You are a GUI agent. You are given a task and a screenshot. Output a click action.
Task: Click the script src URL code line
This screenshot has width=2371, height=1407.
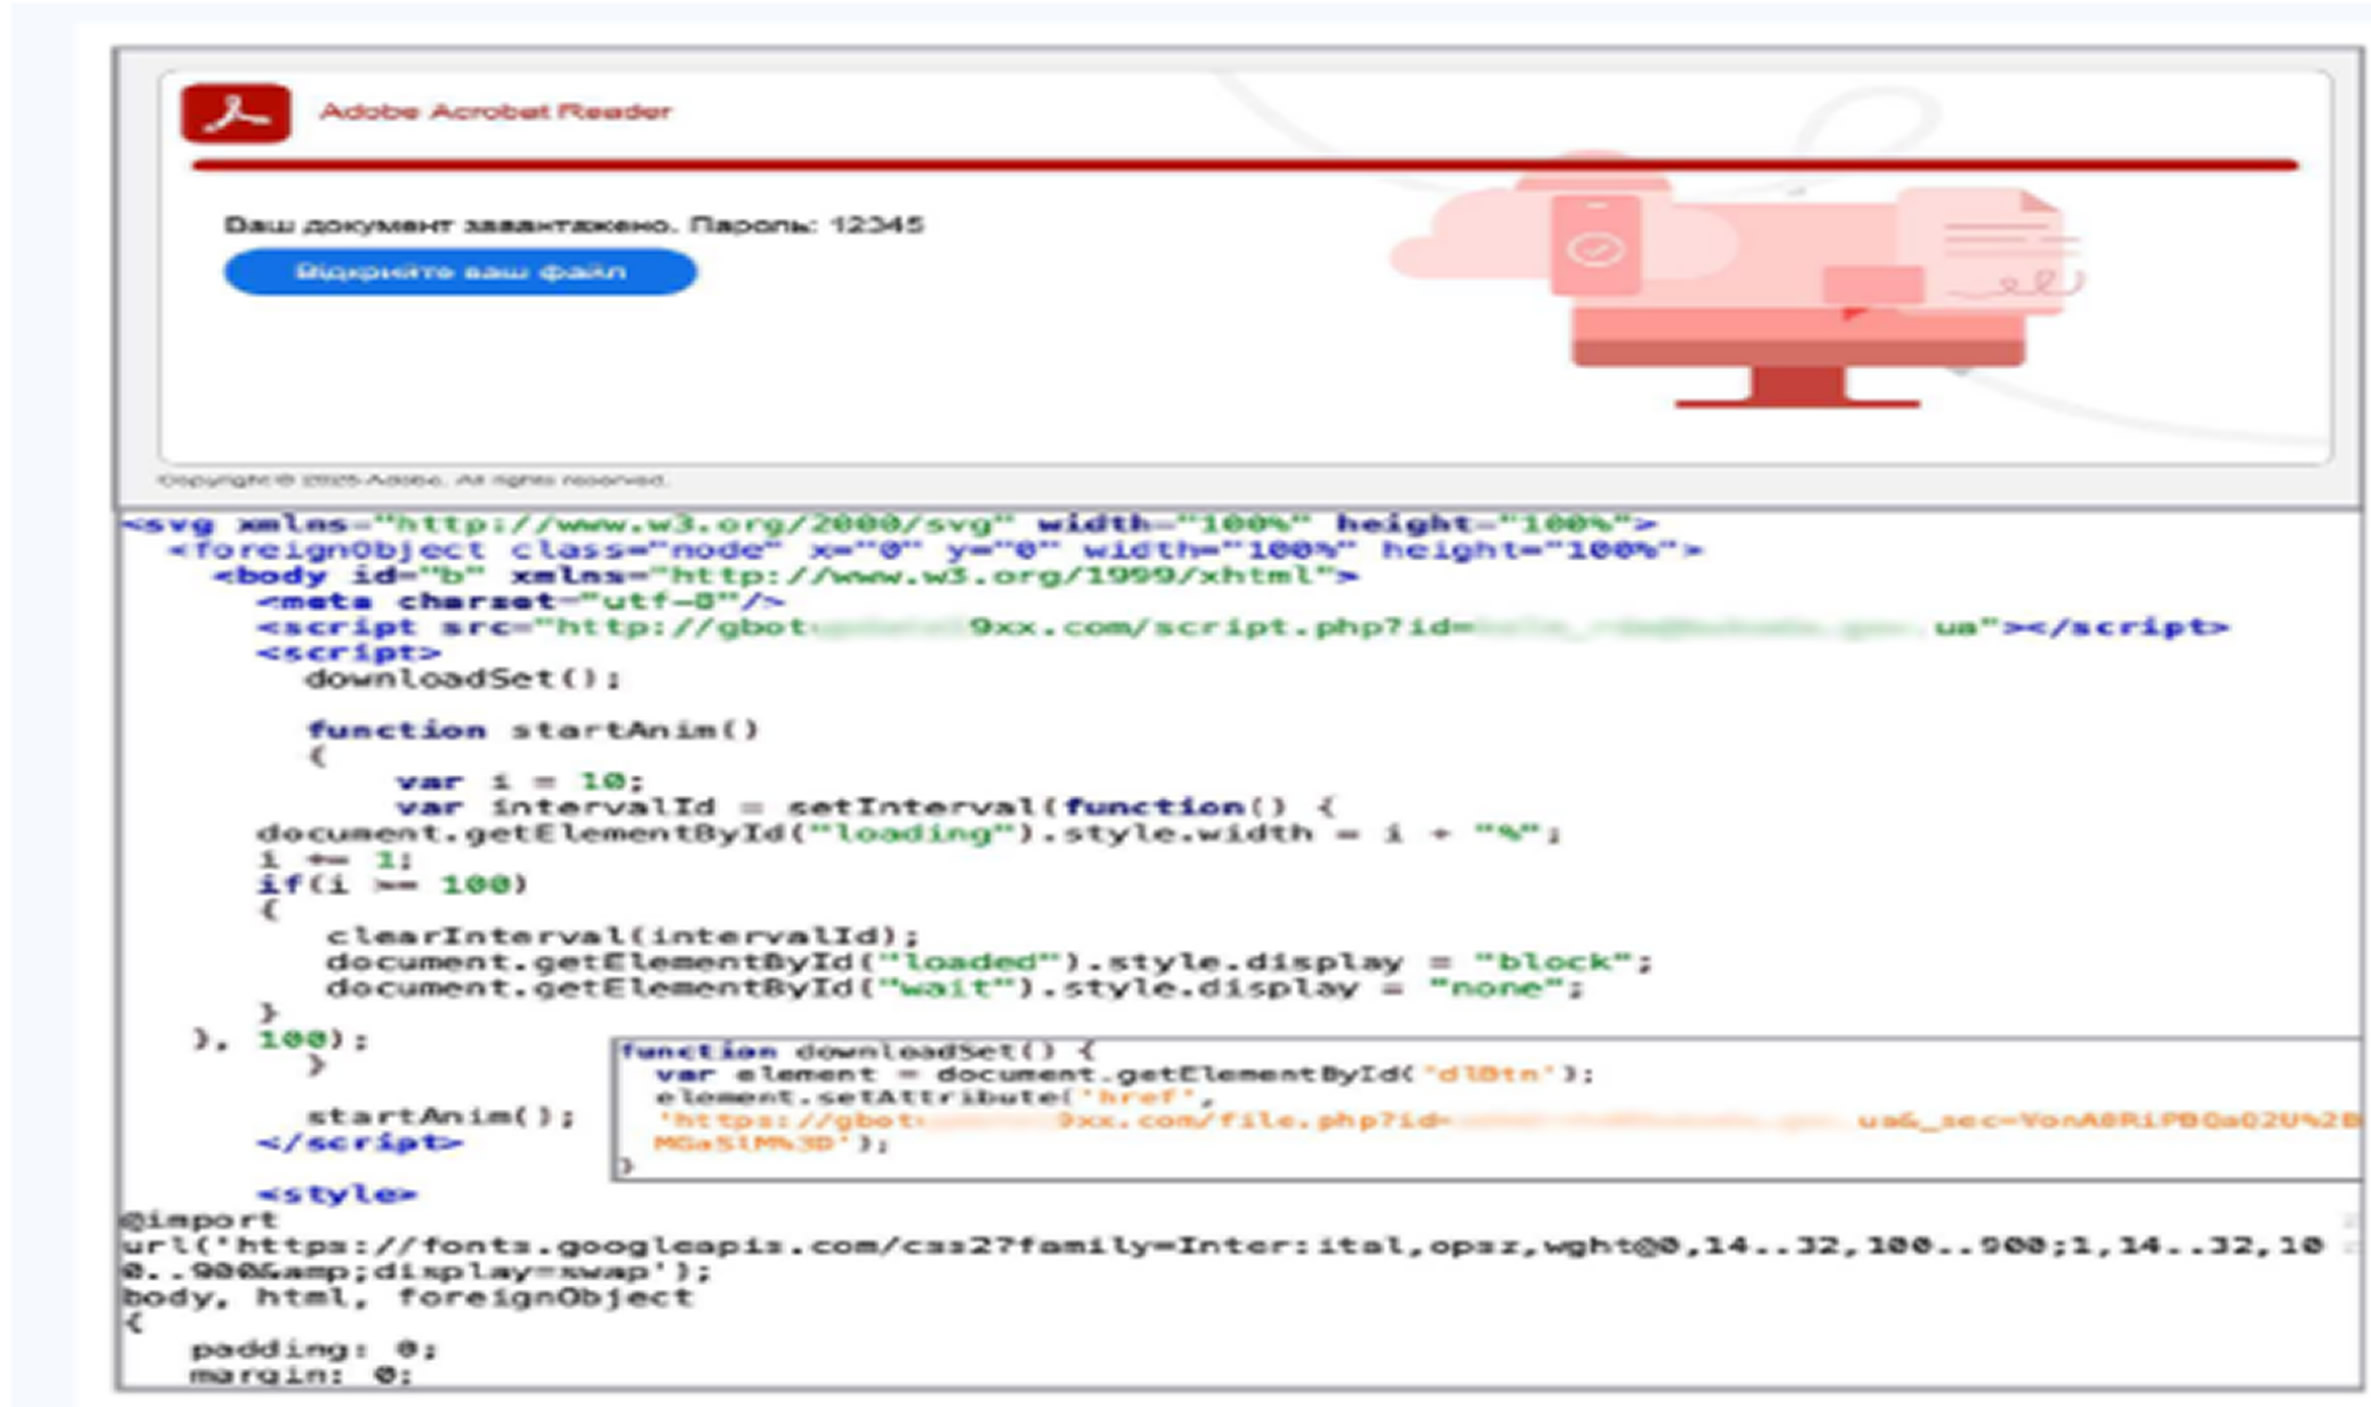coord(1240,628)
